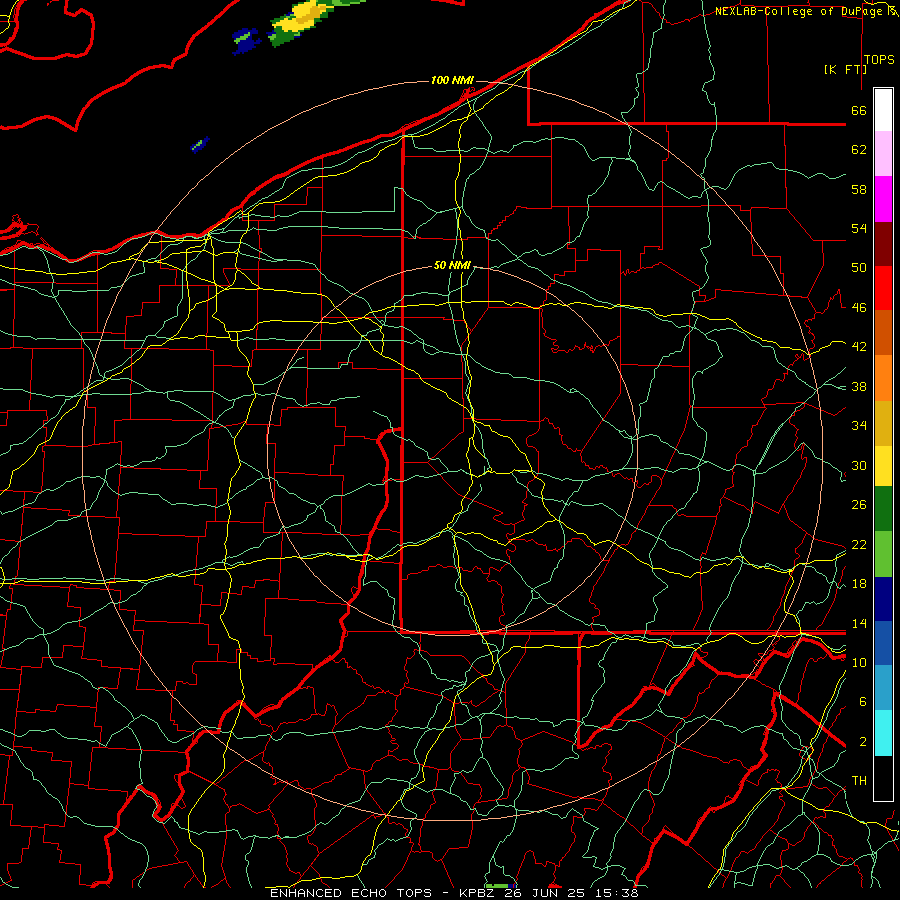Click the "2" legend value
Image resolution: width=900 pixels, height=900 pixels.
(863, 742)
